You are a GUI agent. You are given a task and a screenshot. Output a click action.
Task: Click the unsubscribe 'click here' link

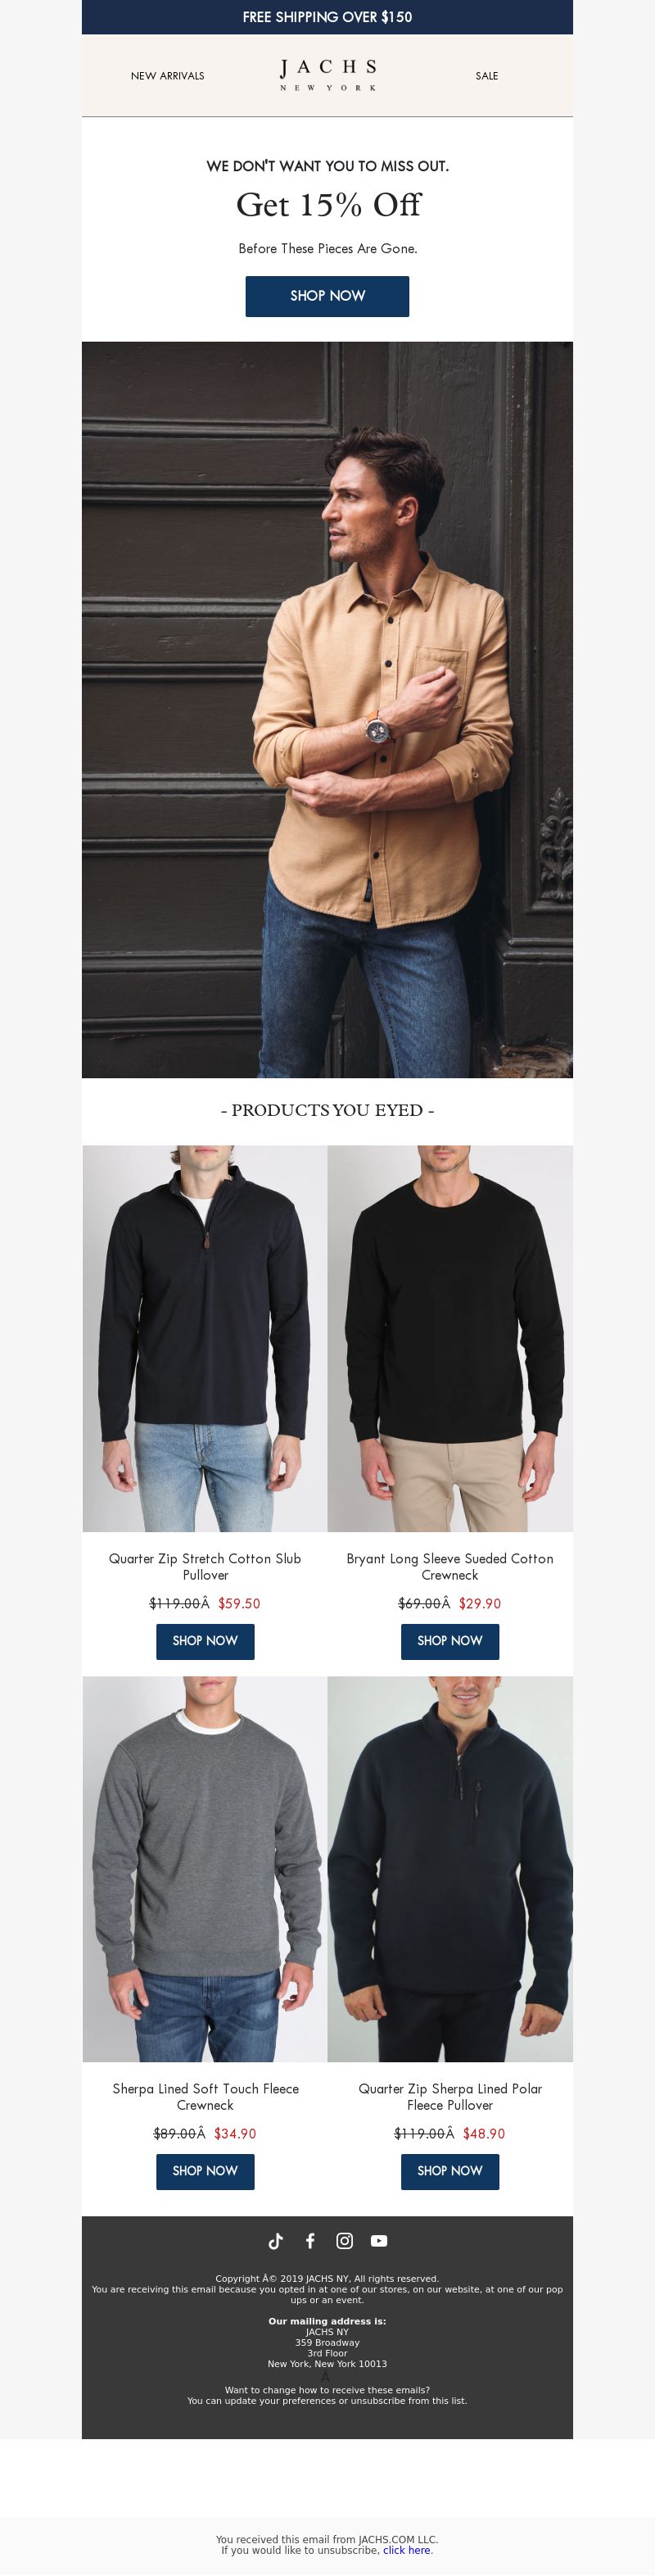pyautogui.click(x=406, y=2549)
